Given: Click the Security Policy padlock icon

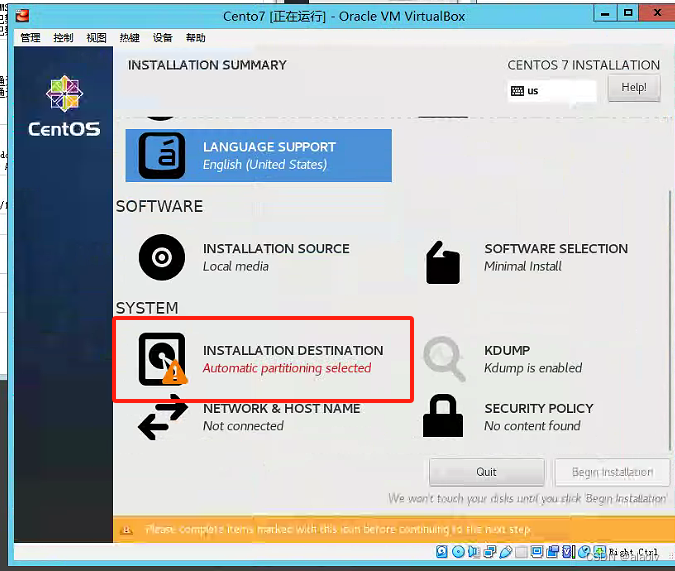Looking at the screenshot, I should 443,416.
